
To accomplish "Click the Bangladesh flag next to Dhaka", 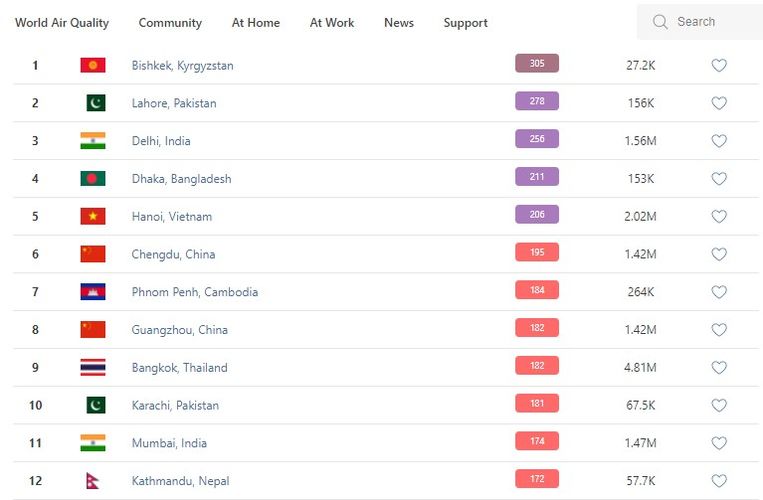I will pos(93,179).
